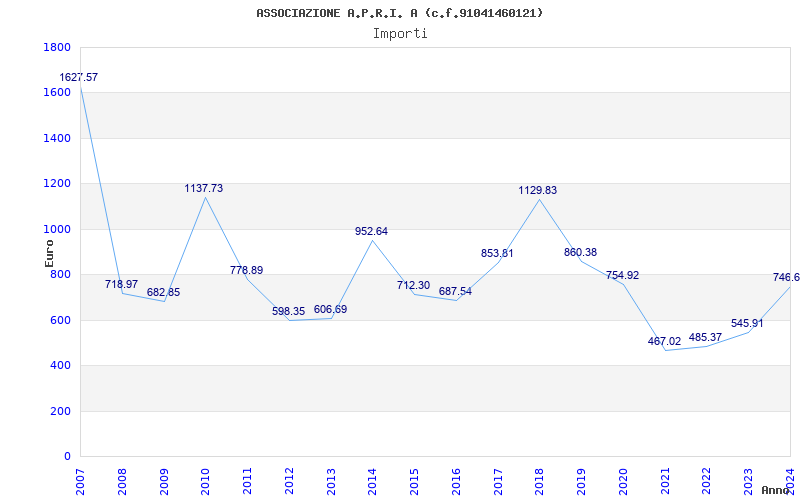
Task: Click the 2023 x-axis year
Action: [748, 481]
